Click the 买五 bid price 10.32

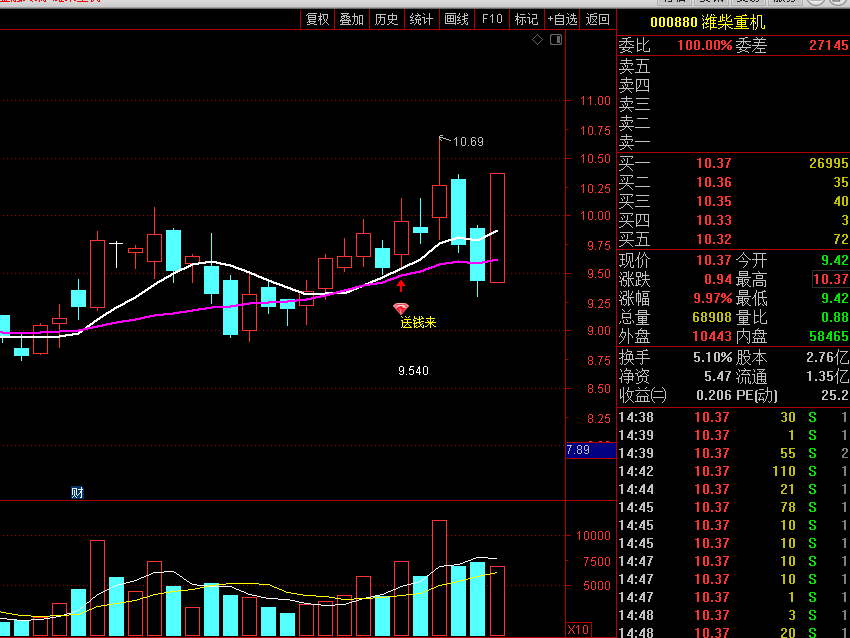point(713,239)
